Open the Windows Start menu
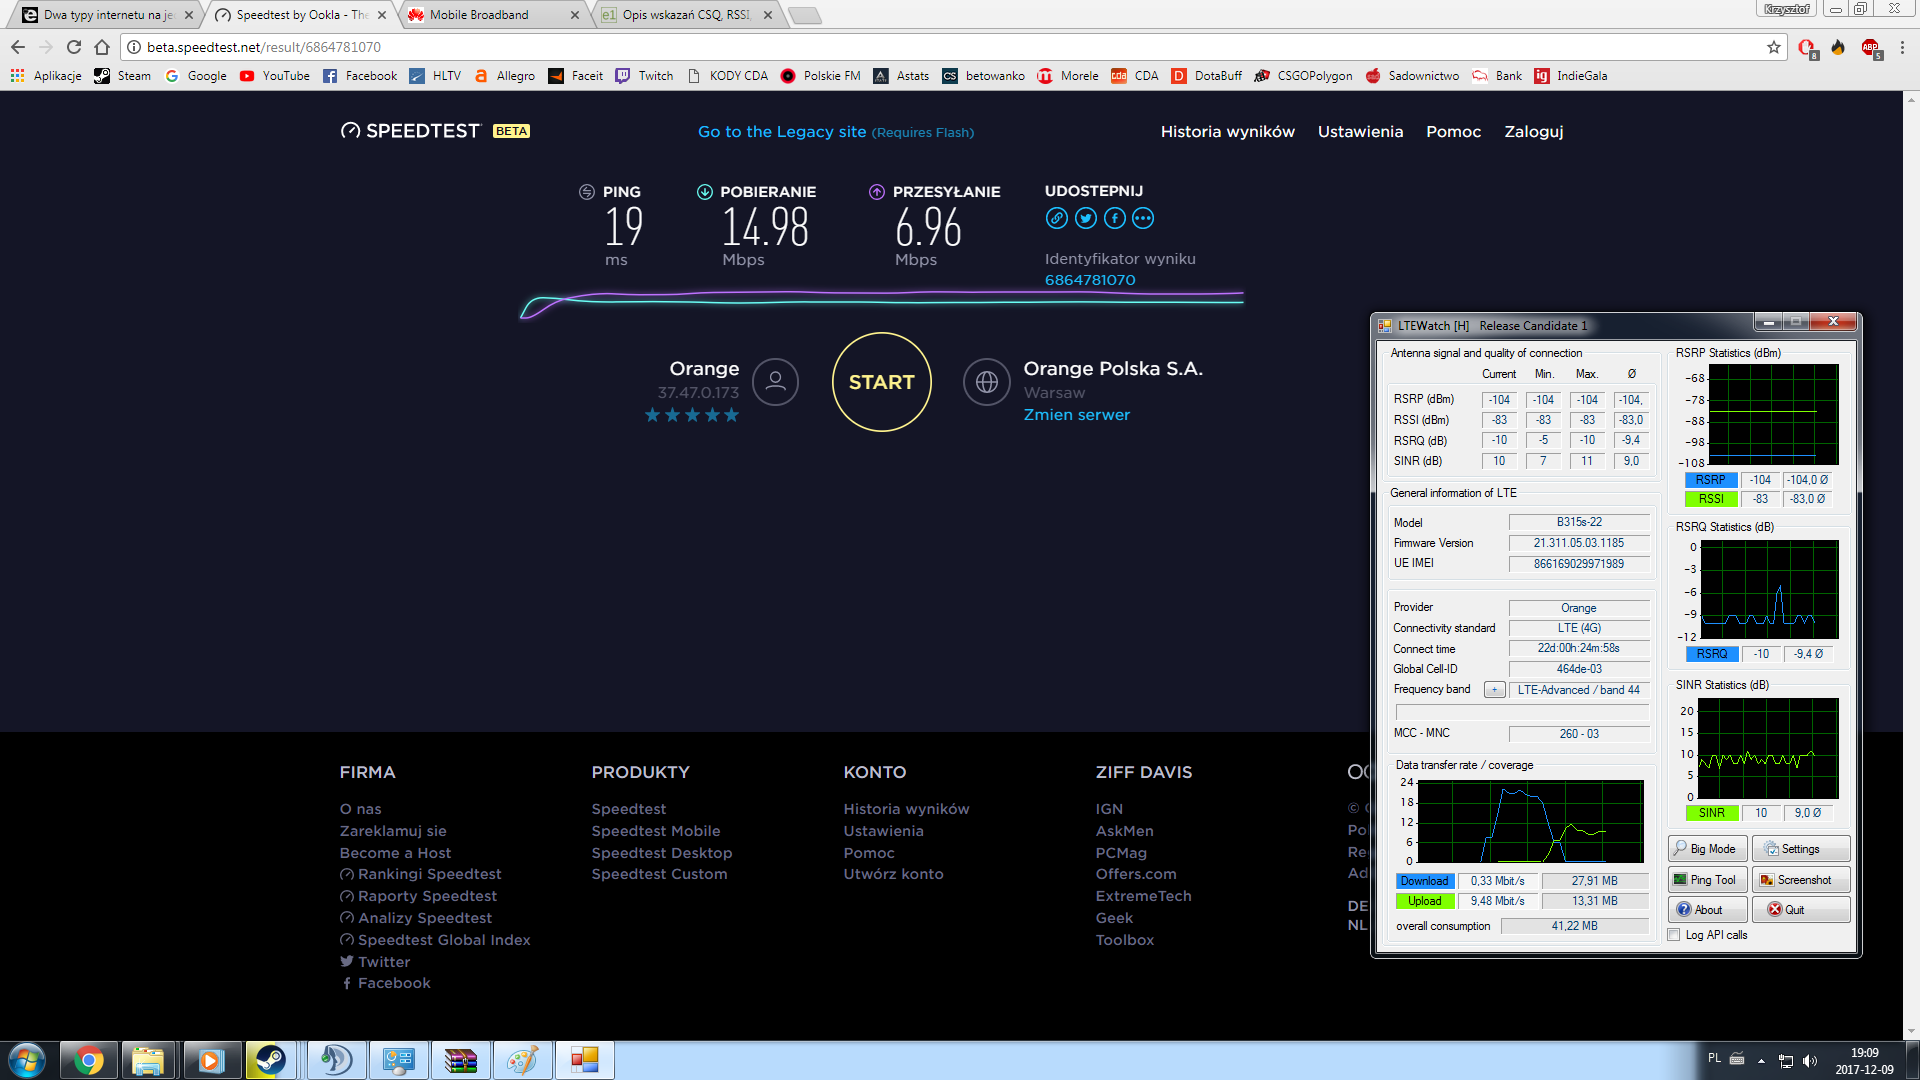 click(x=27, y=1060)
